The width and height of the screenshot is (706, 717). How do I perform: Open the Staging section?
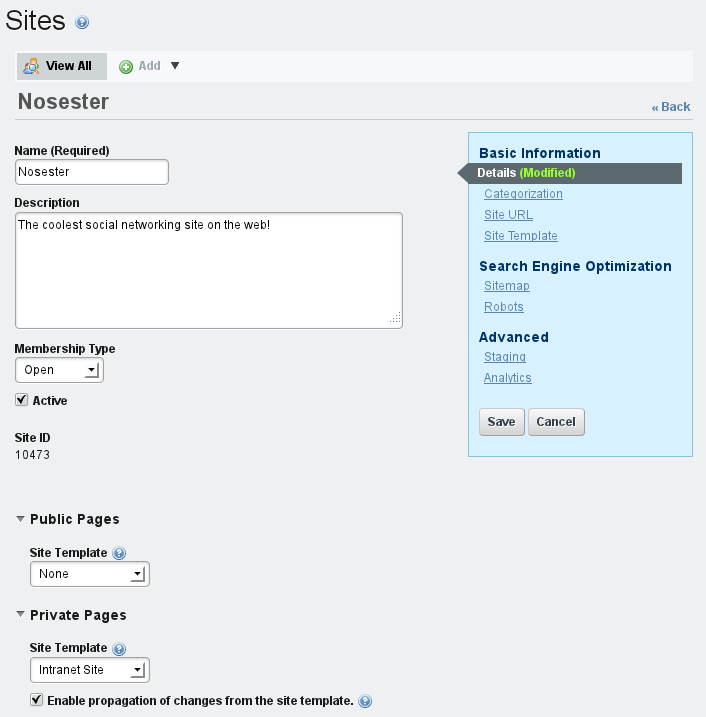pyautogui.click(x=505, y=357)
